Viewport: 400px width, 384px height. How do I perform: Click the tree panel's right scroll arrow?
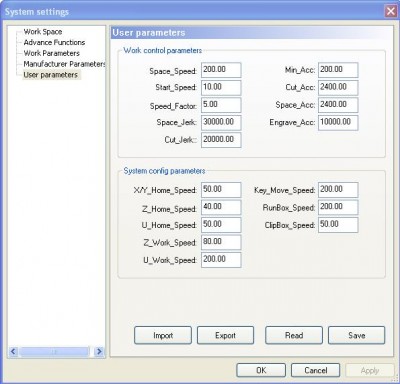(99, 351)
